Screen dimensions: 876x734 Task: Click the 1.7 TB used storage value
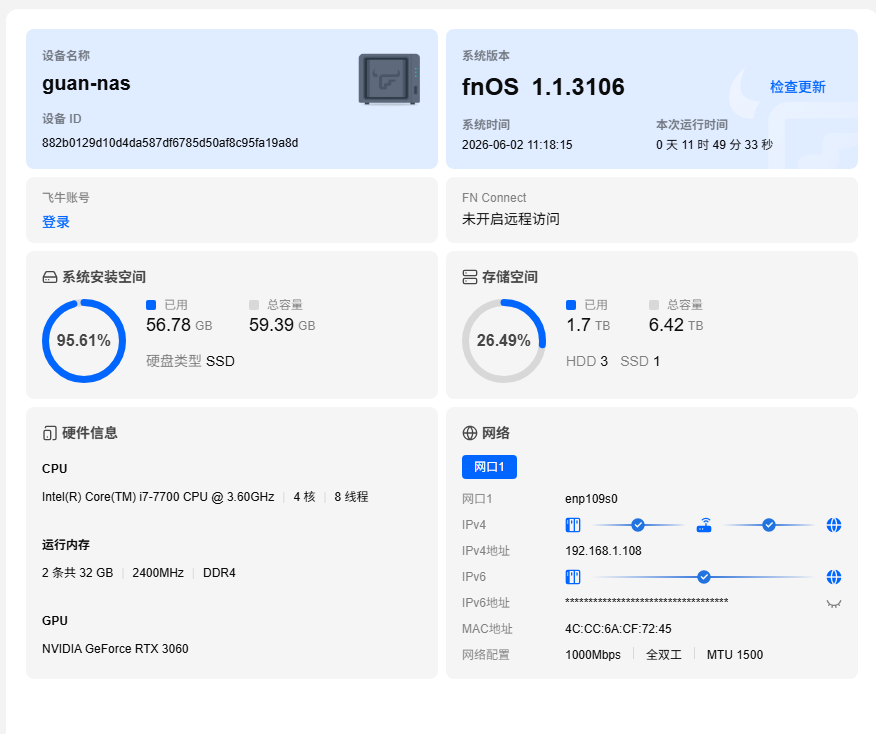(588, 325)
